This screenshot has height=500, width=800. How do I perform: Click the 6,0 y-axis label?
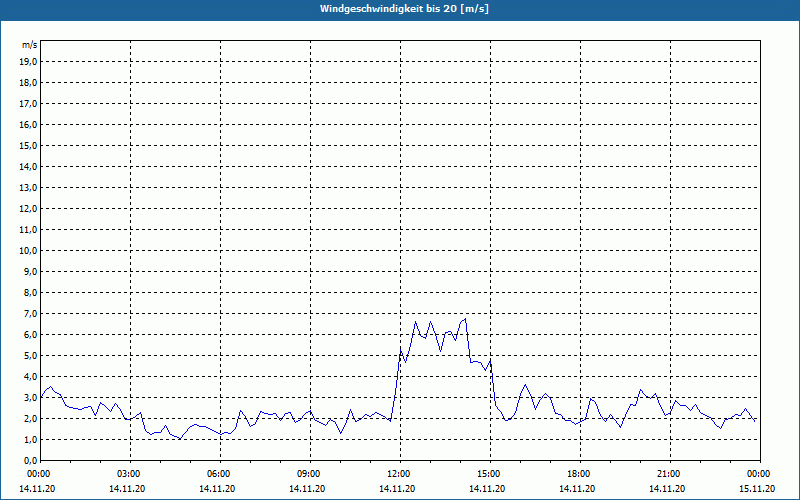pos(31,335)
